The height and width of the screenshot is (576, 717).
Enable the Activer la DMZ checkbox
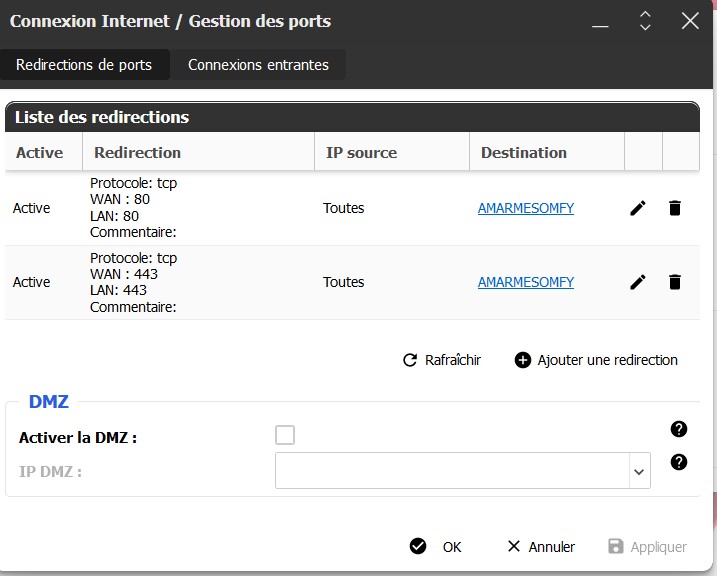285,435
